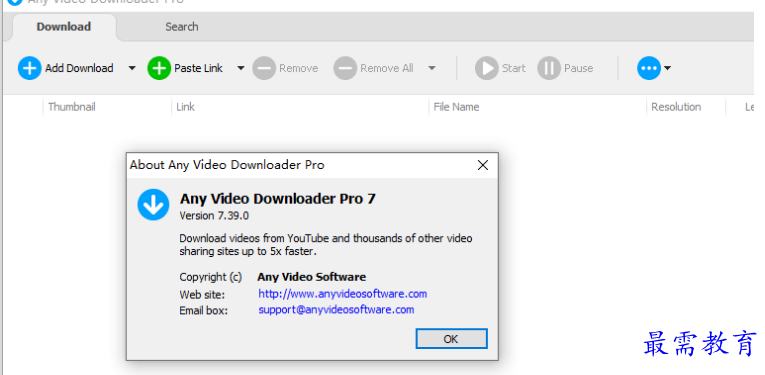The image size is (765, 375).
Task: Click the Any Video Downloader Pro 7 heading
Action: [278, 198]
